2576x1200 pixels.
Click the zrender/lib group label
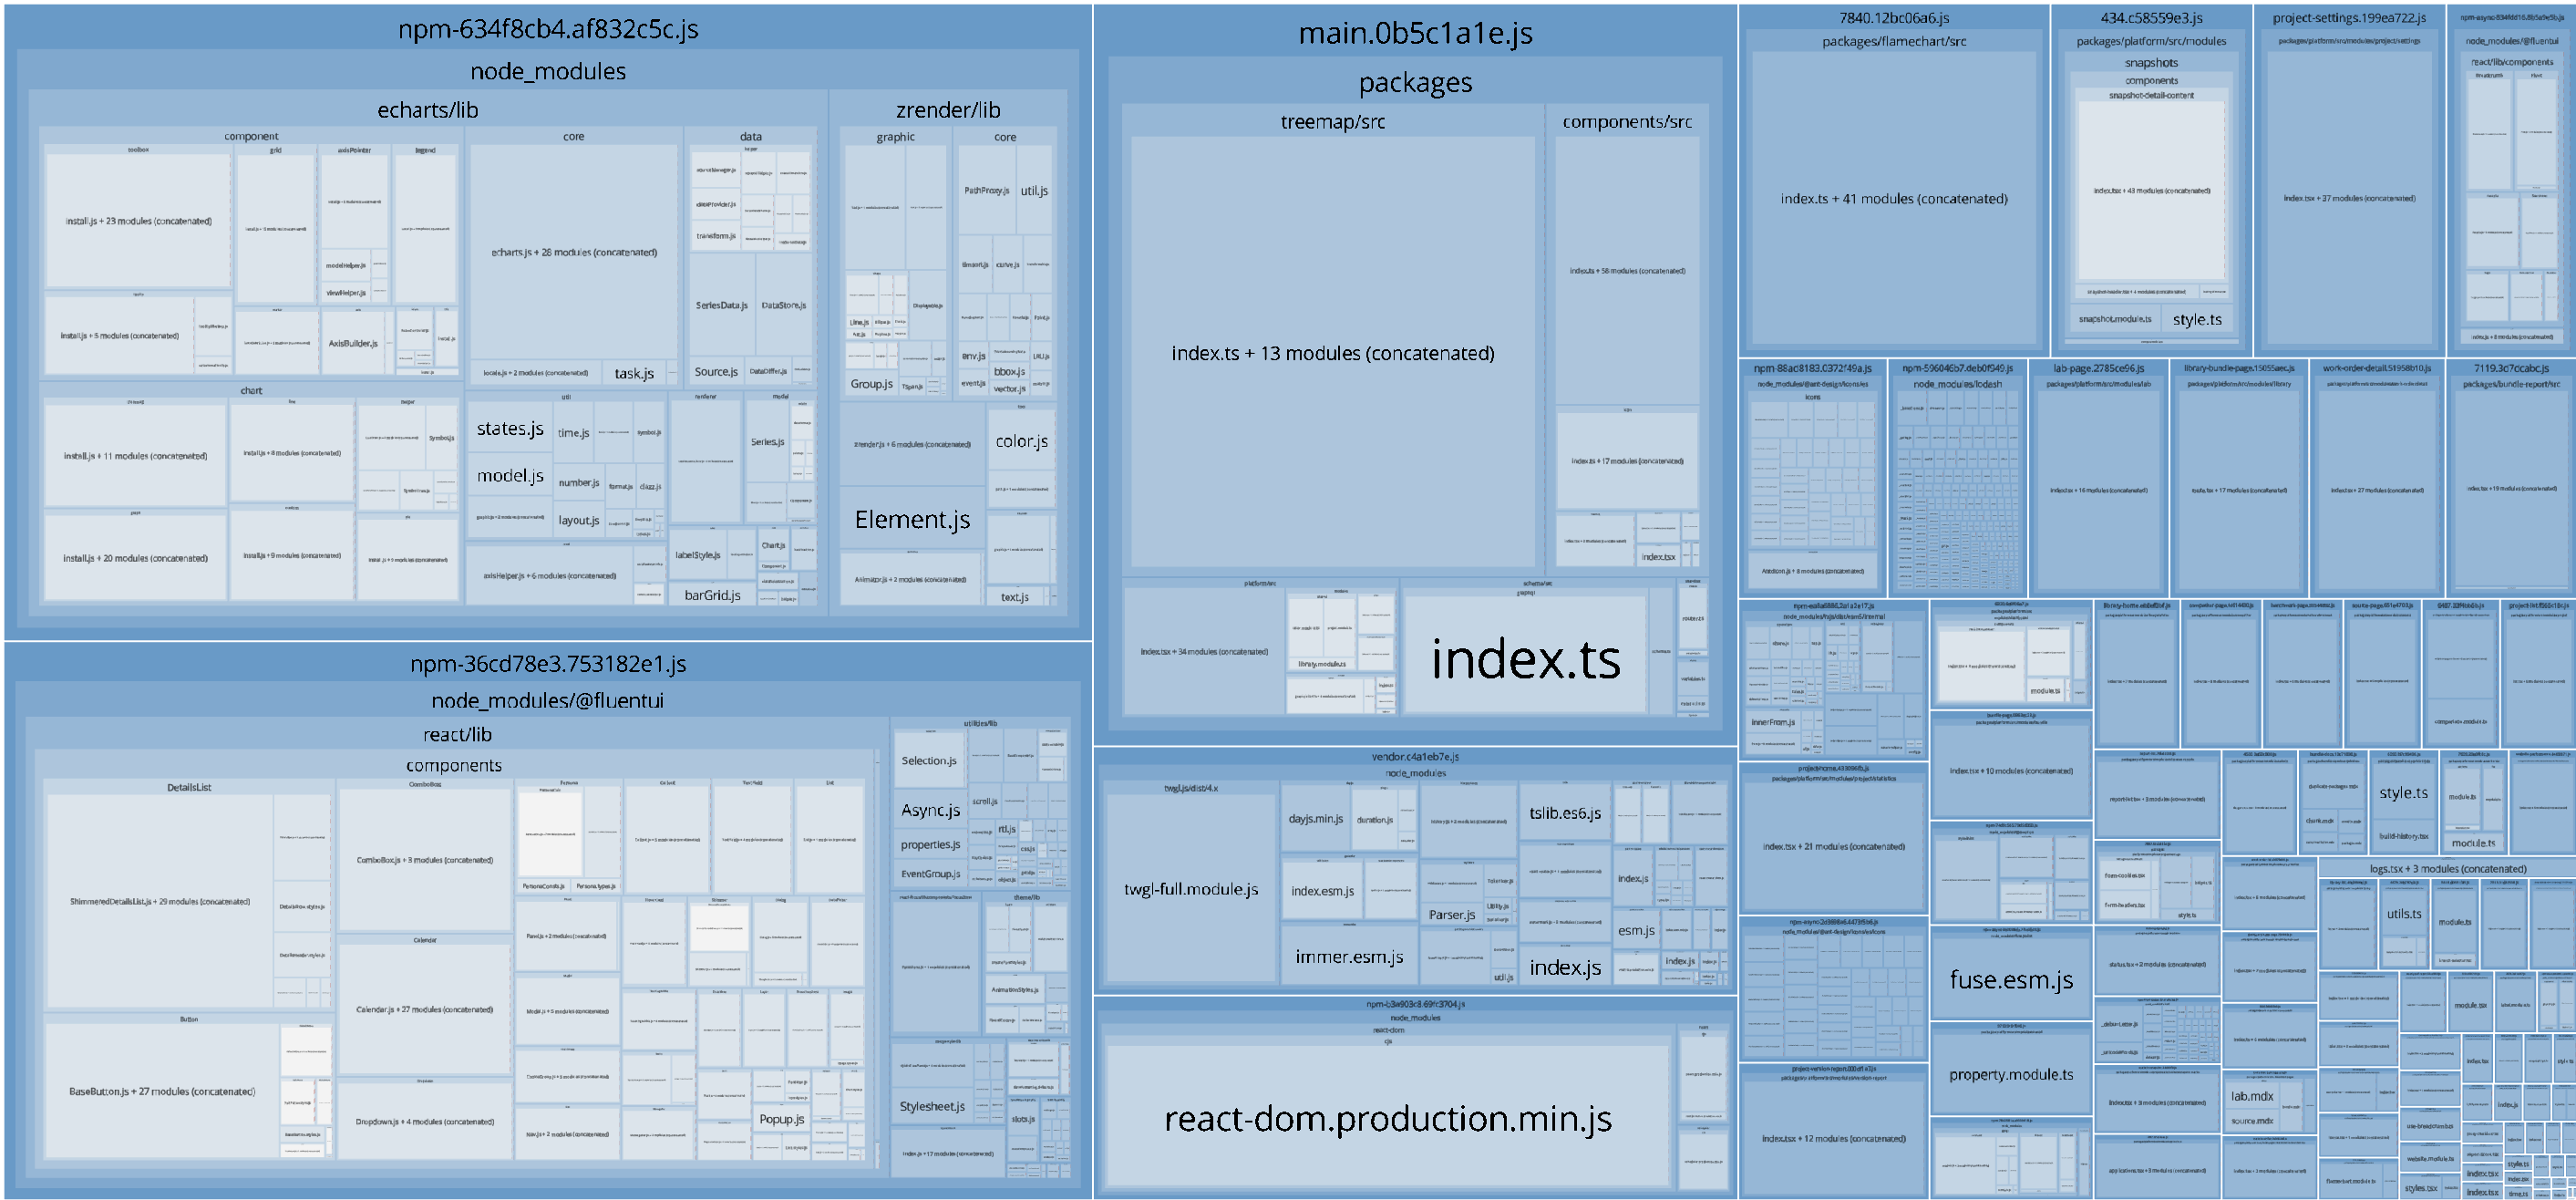(x=947, y=110)
